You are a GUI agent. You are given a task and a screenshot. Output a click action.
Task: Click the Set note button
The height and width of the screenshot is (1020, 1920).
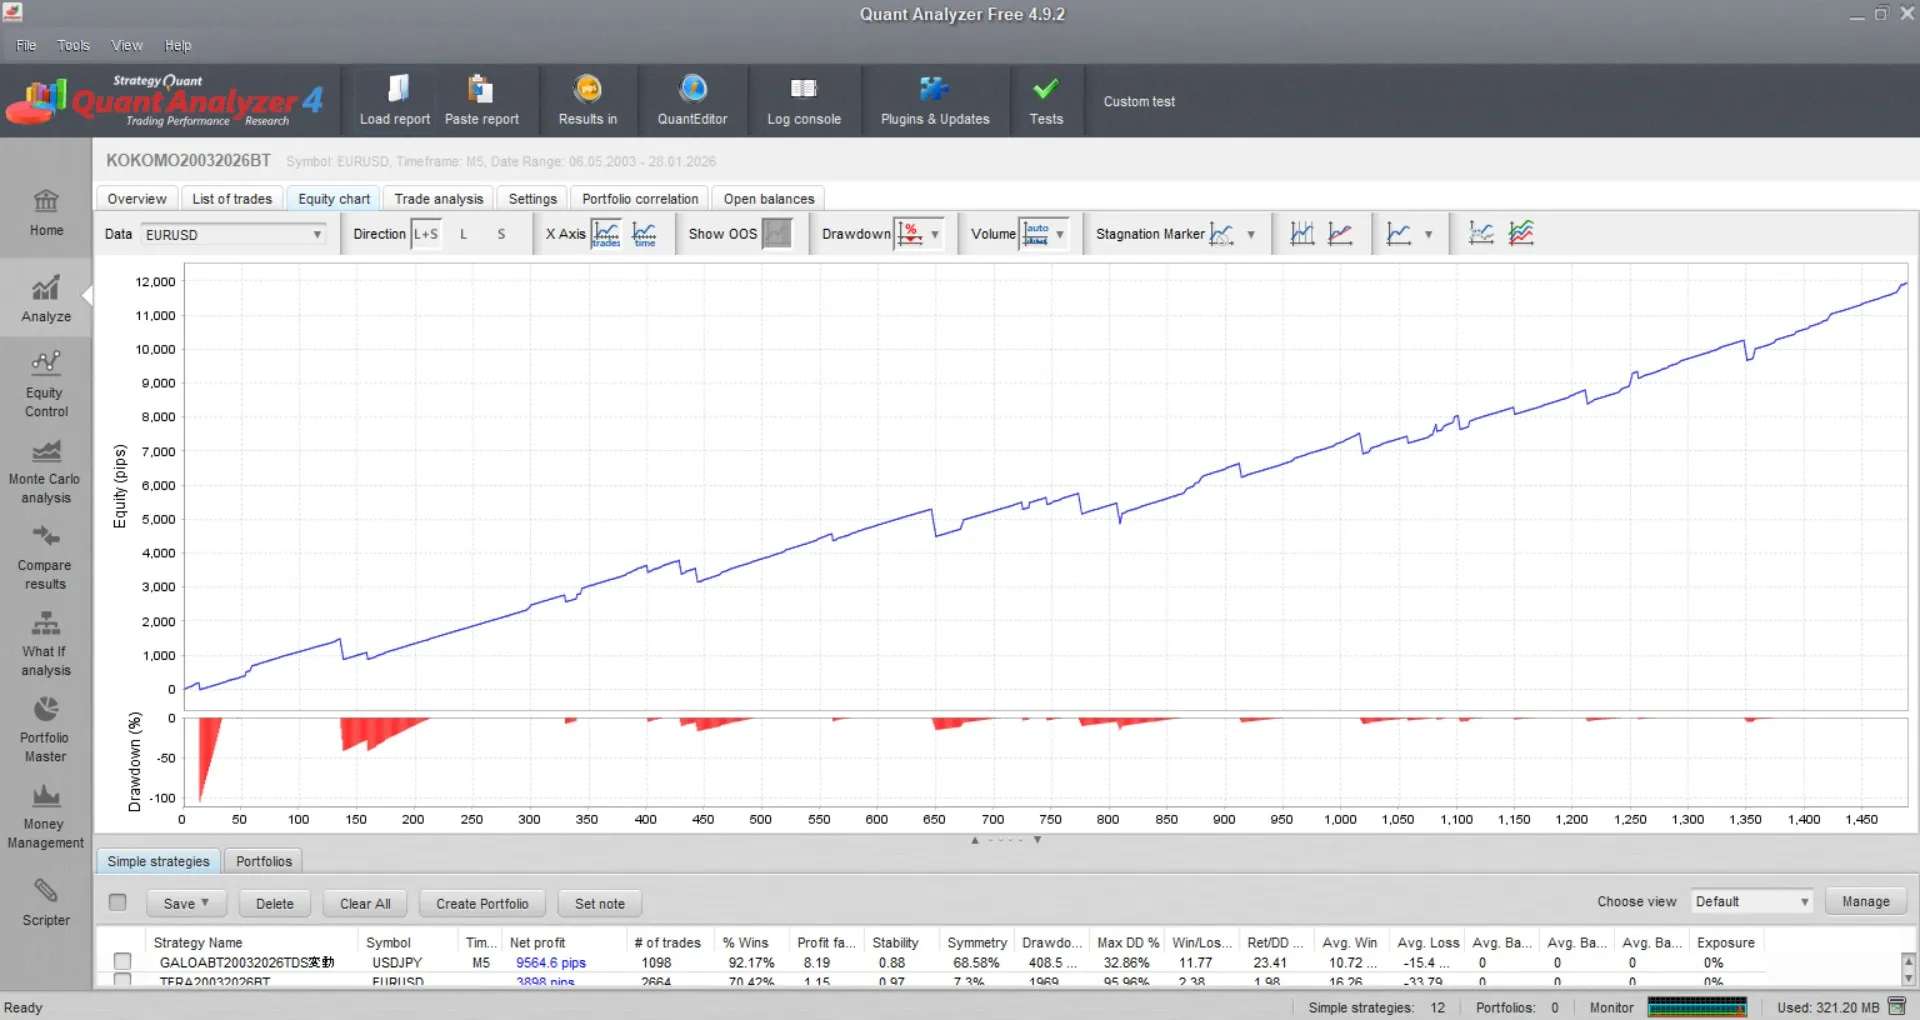600,903
